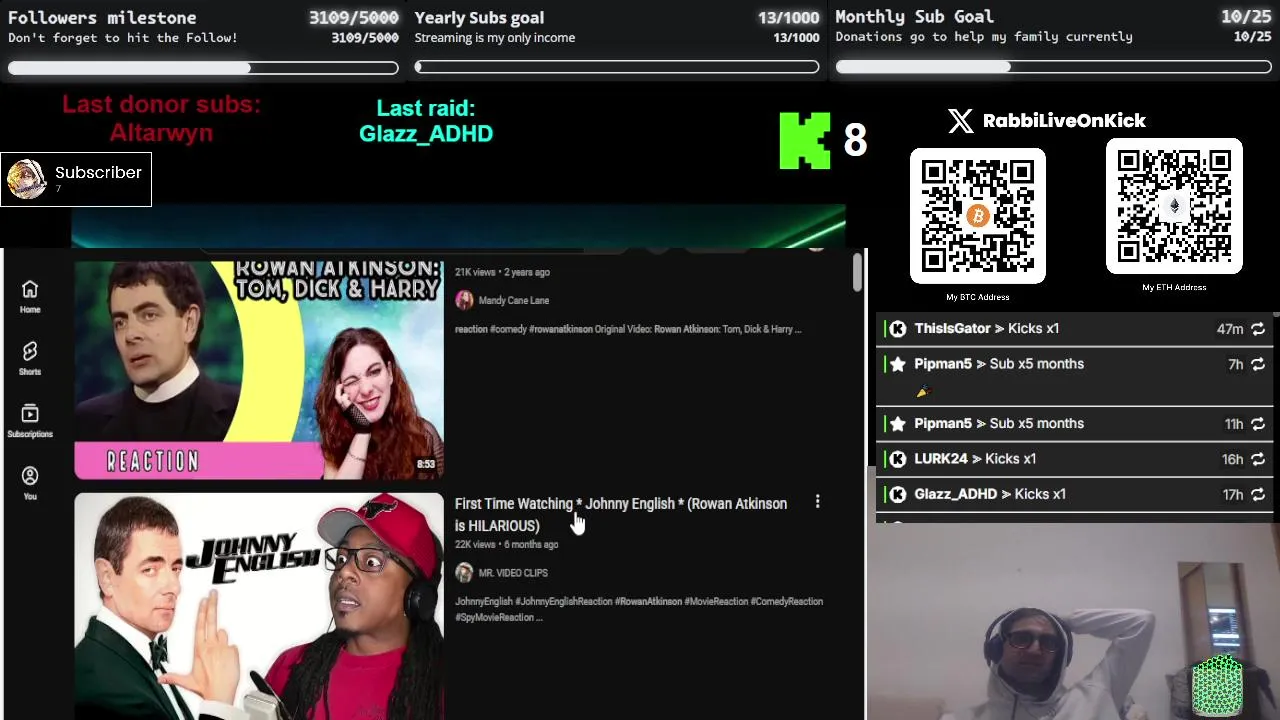Click the Bitcoin QR code
Viewport: 1280px width, 720px height.
978,216
